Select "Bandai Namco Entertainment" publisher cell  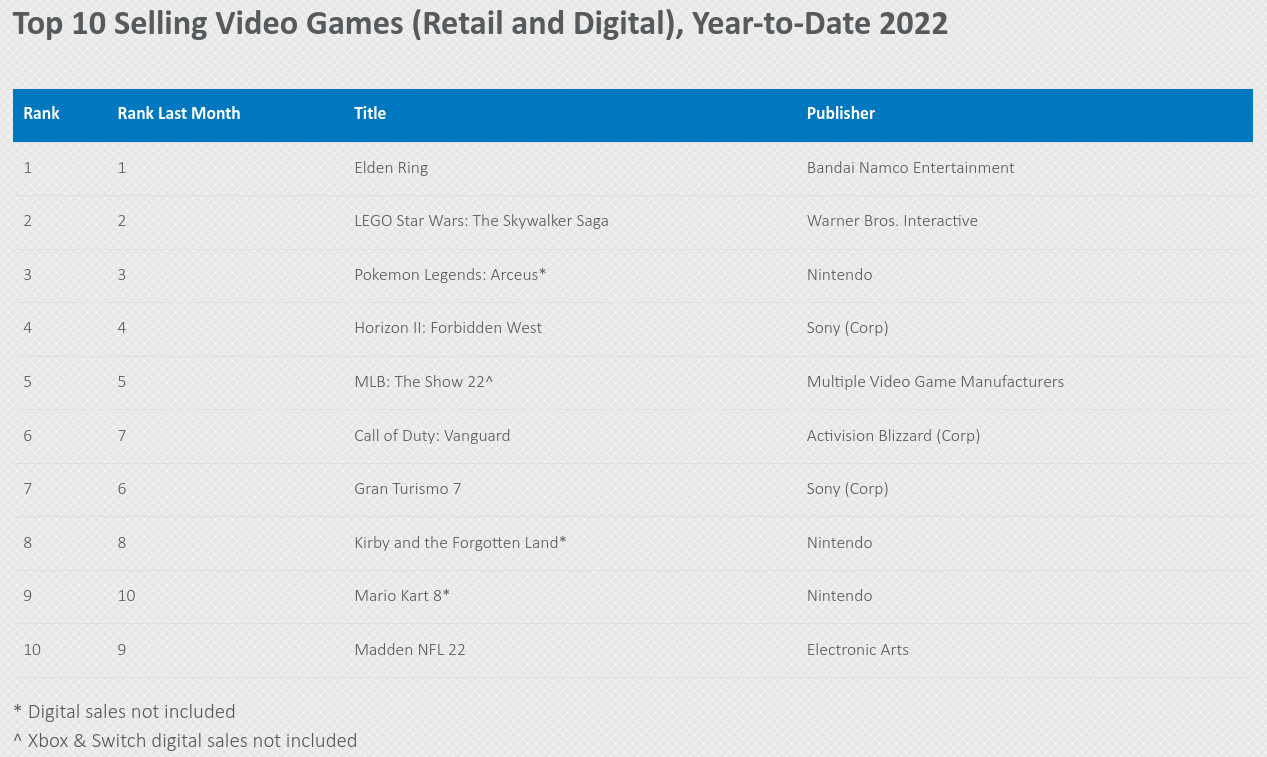click(x=911, y=168)
